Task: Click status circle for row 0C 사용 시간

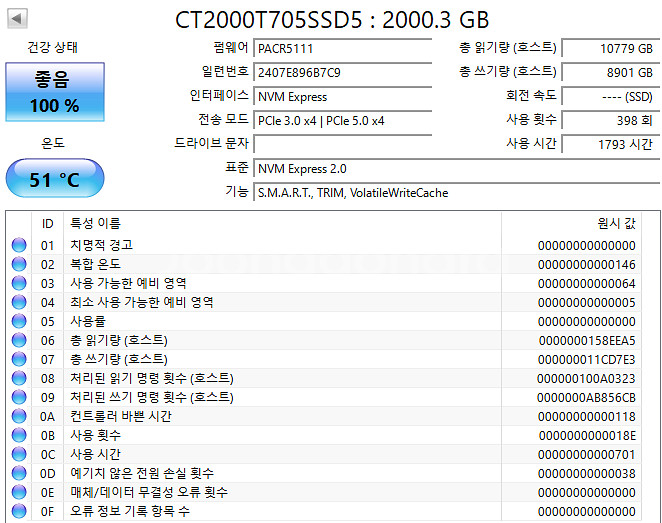Action: pos(19,454)
